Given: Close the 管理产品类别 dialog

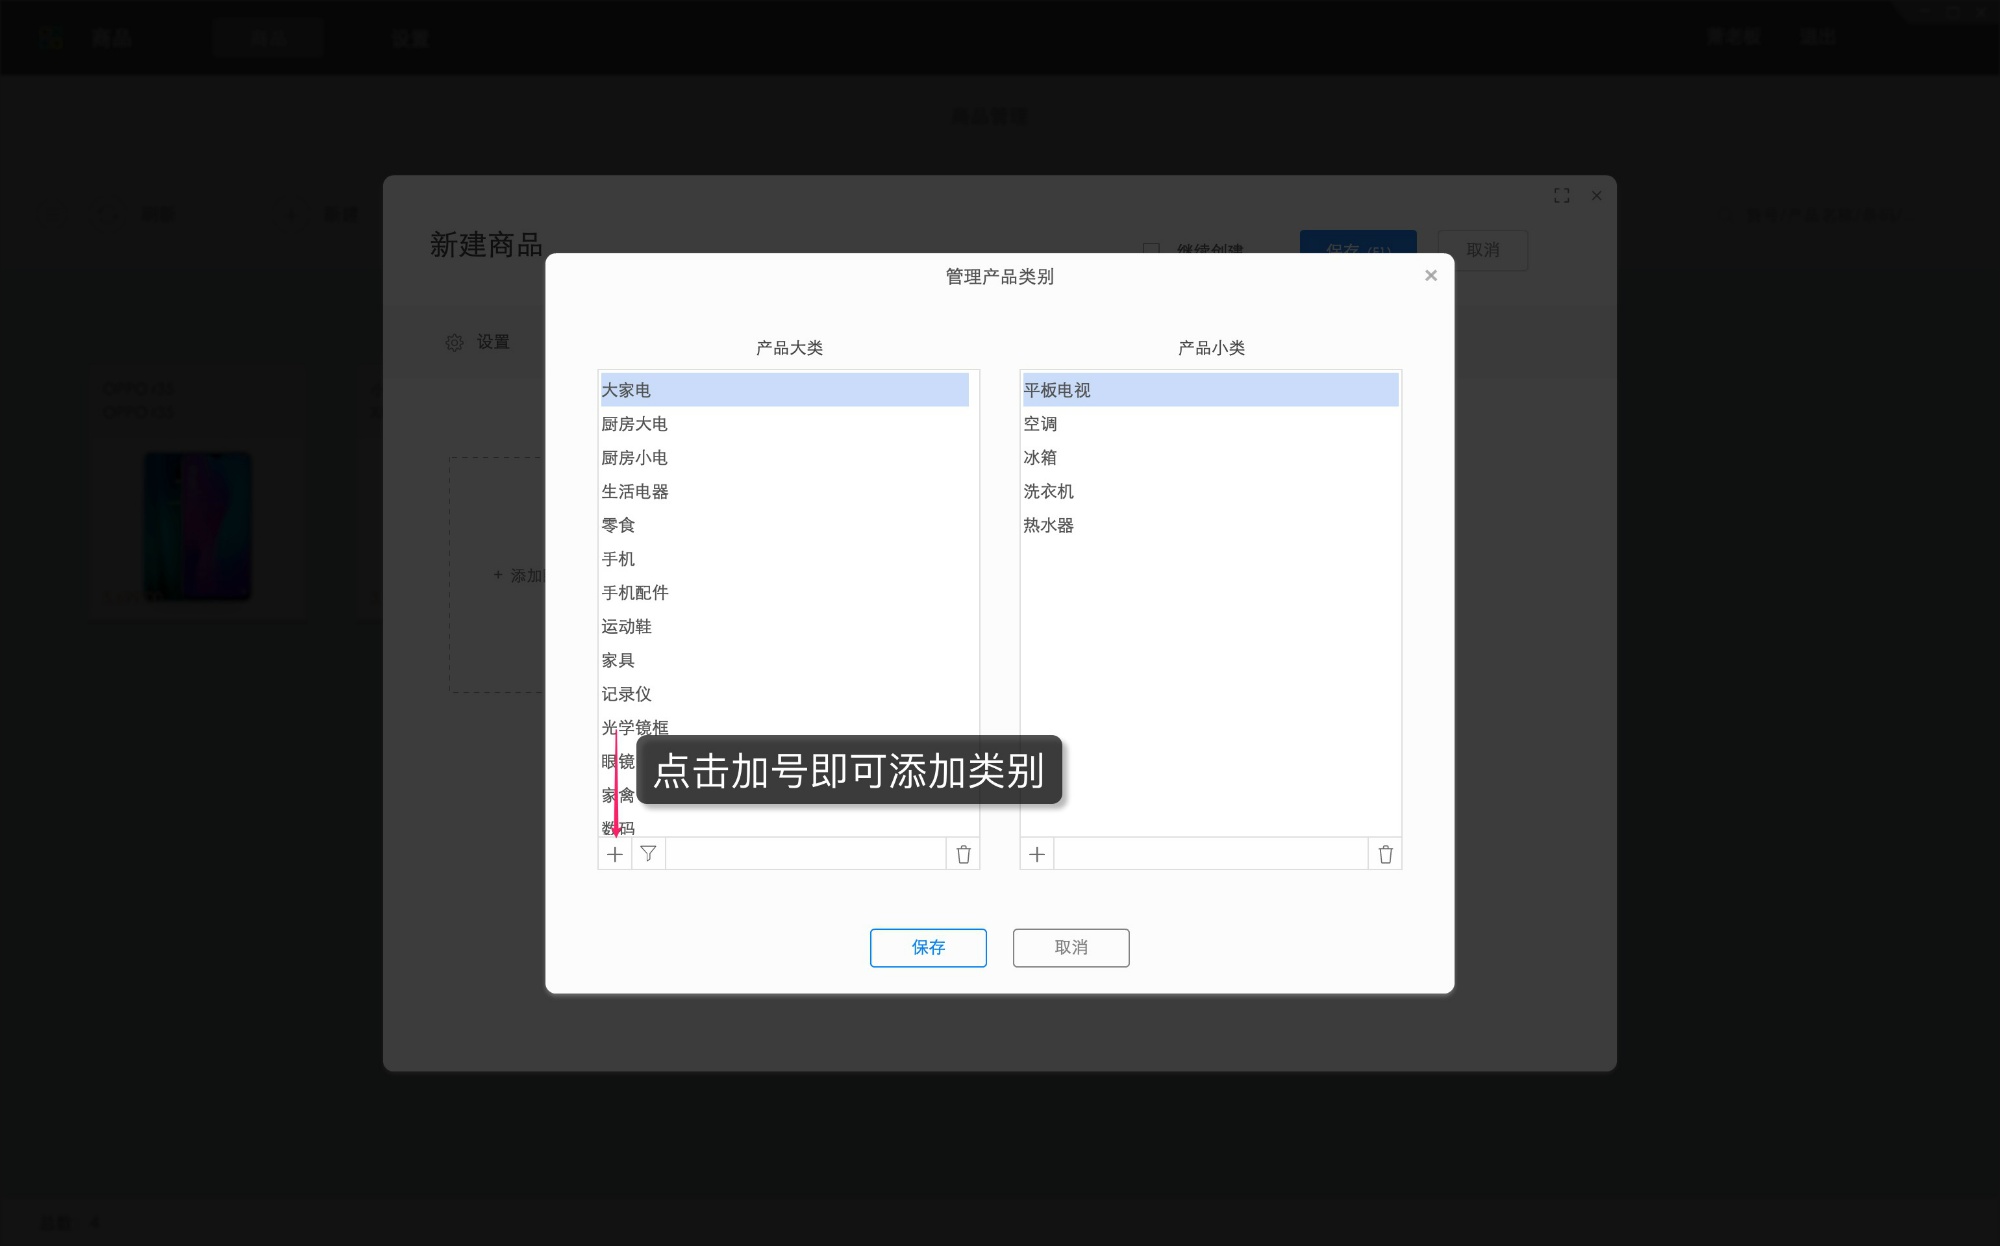Looking at the screenshot, I should pyautogui.click(x=1430, y=276).
